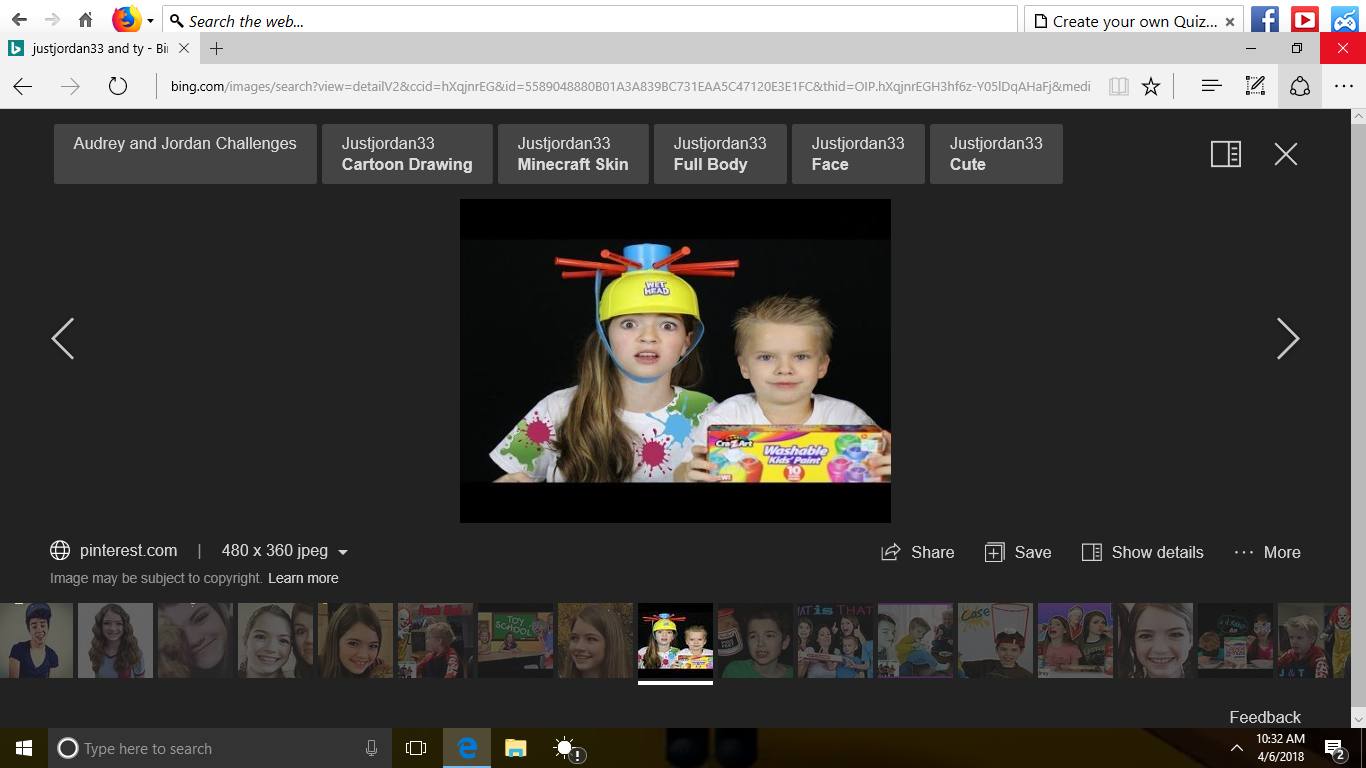Select the Case thumbnail in filmstrip
Viewport: 1366px width, 768px height.
(995, 640)
